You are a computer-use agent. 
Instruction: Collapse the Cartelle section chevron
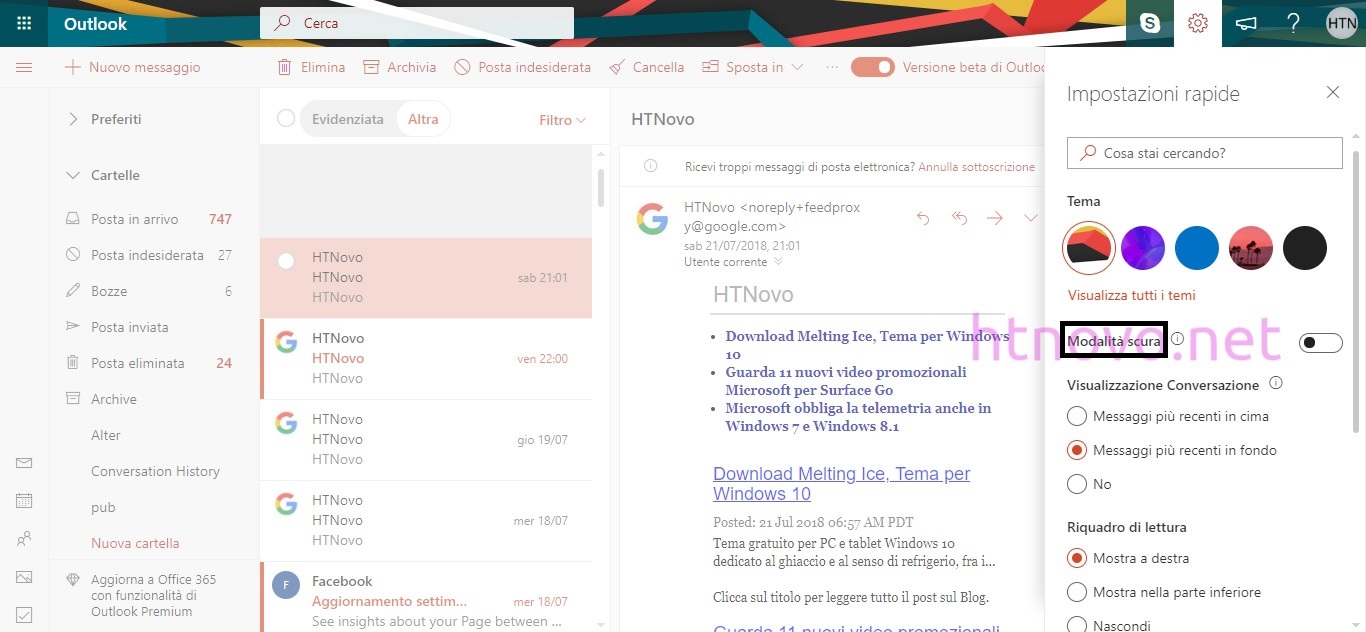click(x=72, y=175)
